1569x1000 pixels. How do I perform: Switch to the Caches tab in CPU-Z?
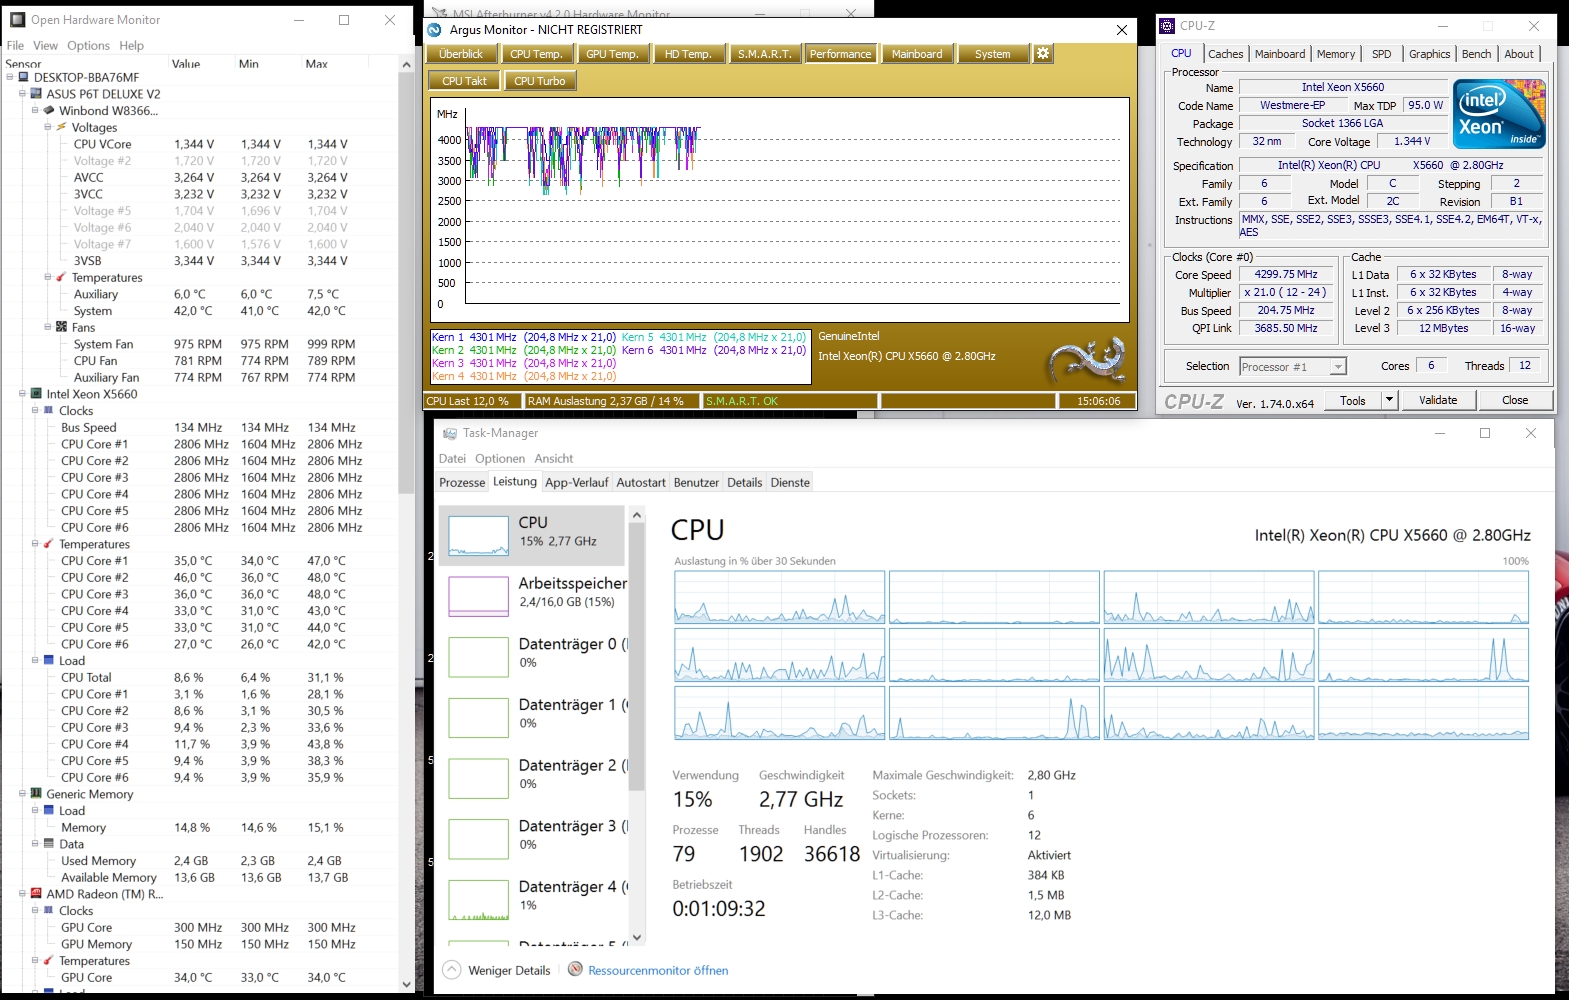click(1225, 54)
